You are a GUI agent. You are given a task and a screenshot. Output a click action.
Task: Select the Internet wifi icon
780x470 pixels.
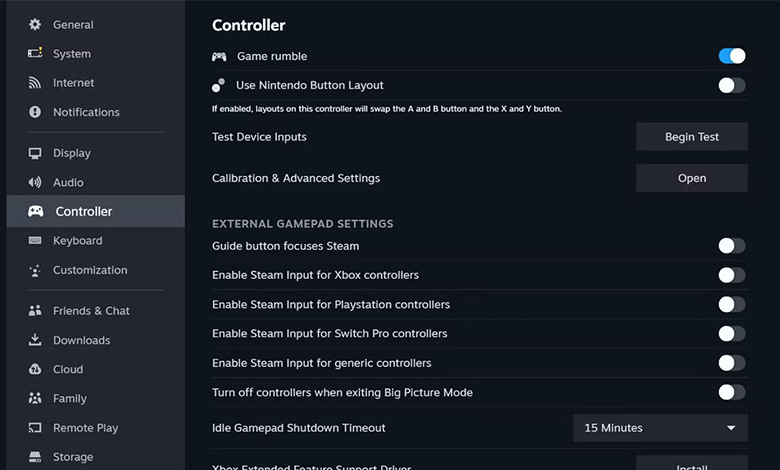point(35,83)
